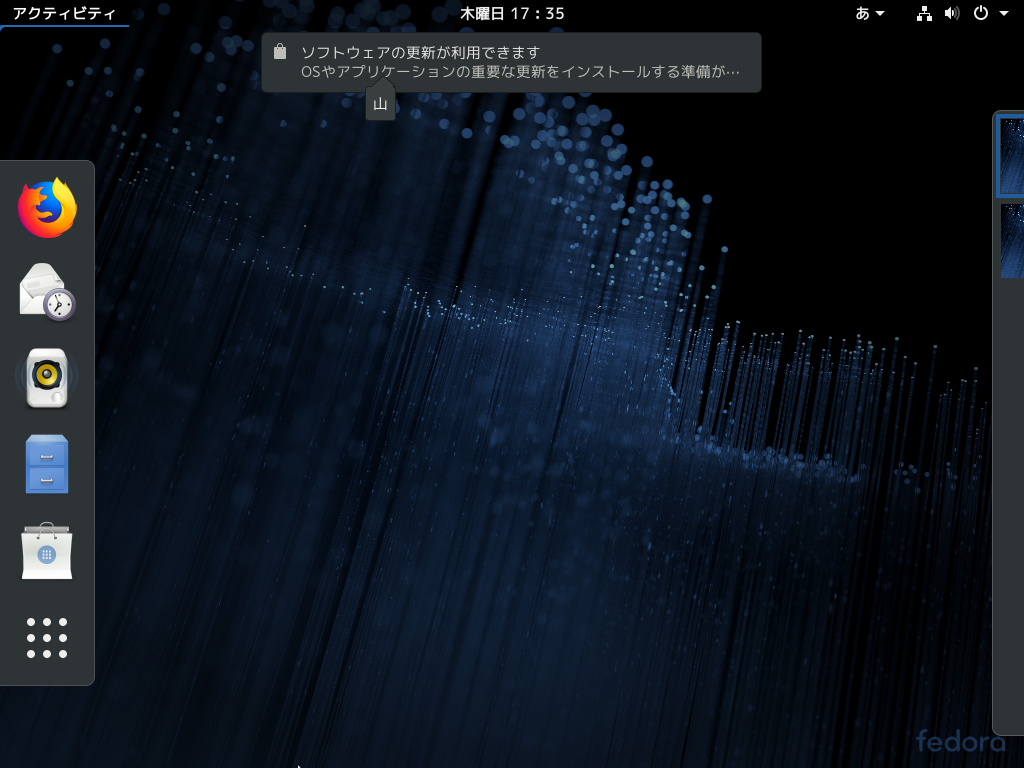Open Rhythmbox music player

tap(47, 378)
